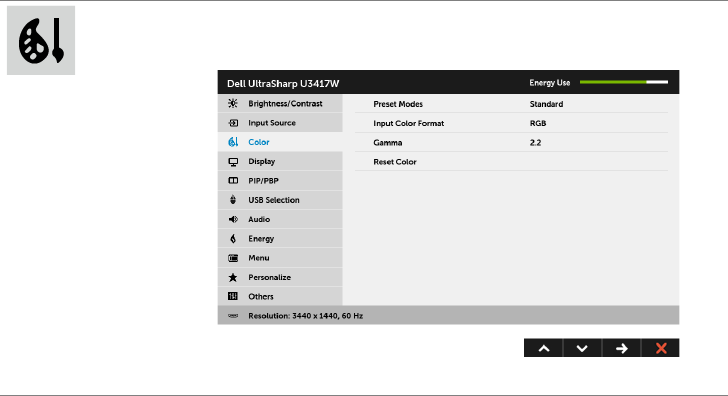Open the Menu settings entry
Viewport: 728px width, 396px height.
pyautogui.click(x=280, y=258)
